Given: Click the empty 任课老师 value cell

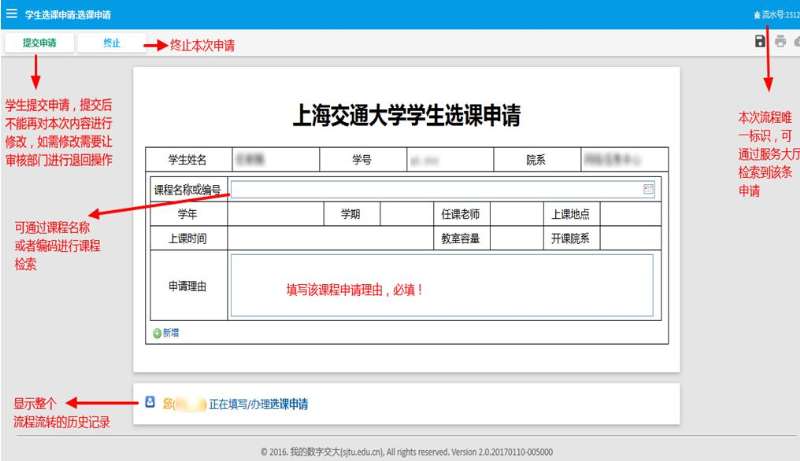Looking at the screenshot, I should tap(515, 213).
